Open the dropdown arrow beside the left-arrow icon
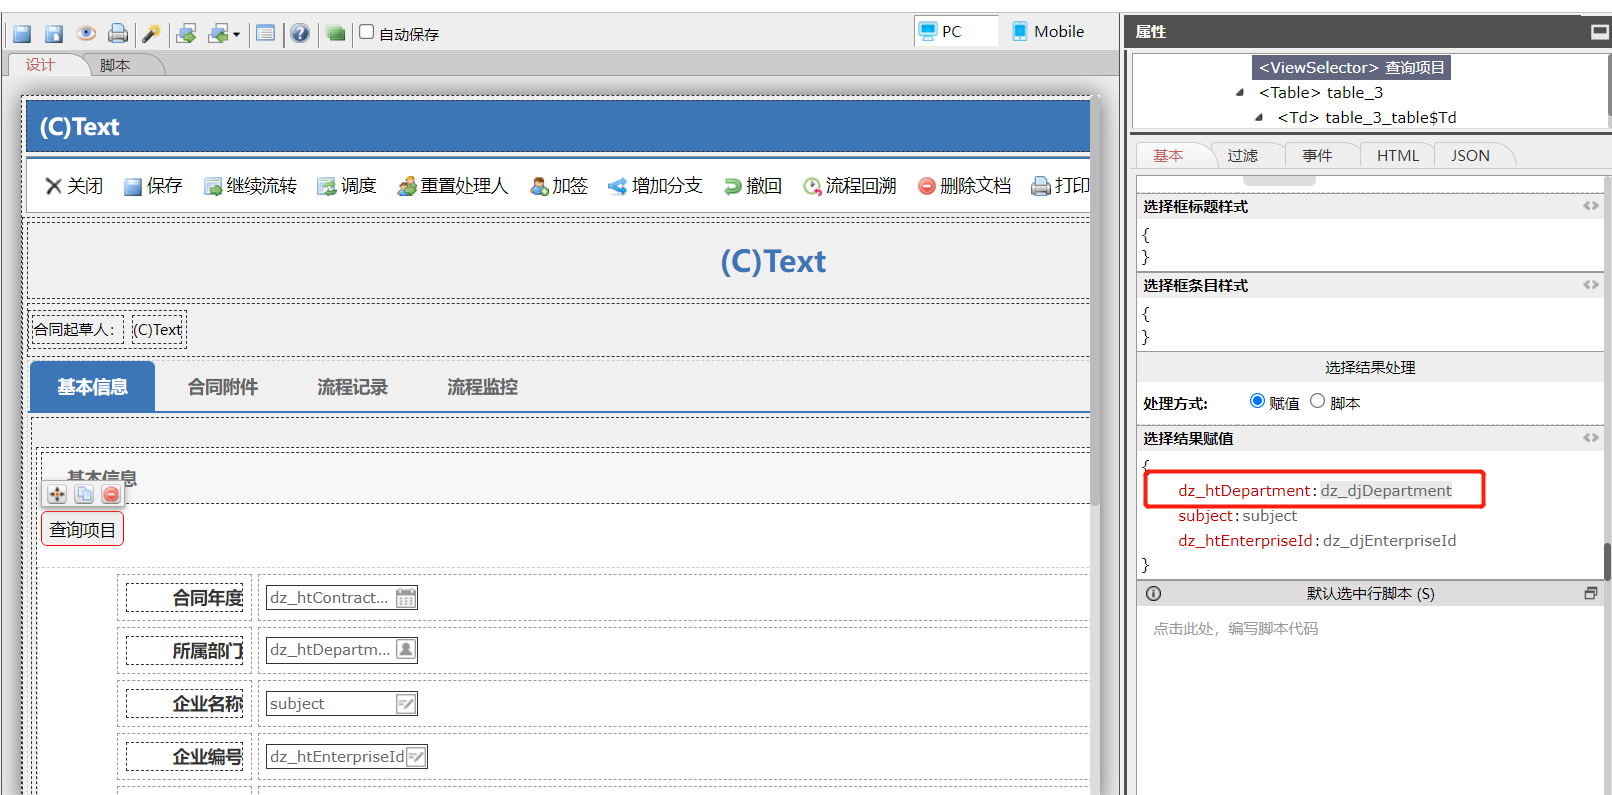 (237, 35)
